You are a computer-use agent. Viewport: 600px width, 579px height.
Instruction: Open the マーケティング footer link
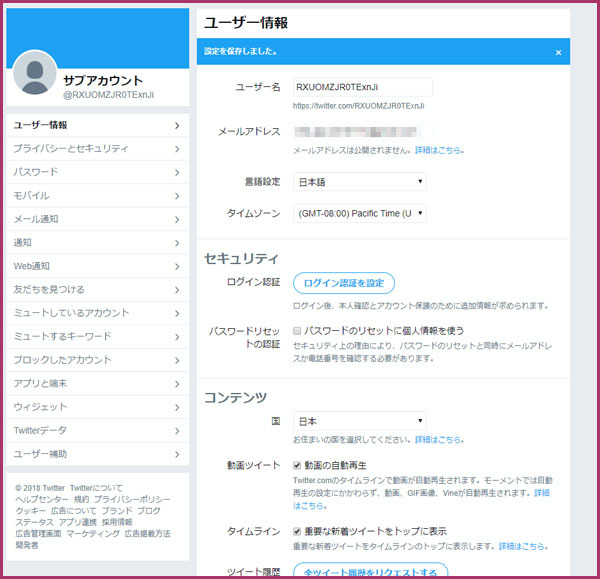click(93, 533)
